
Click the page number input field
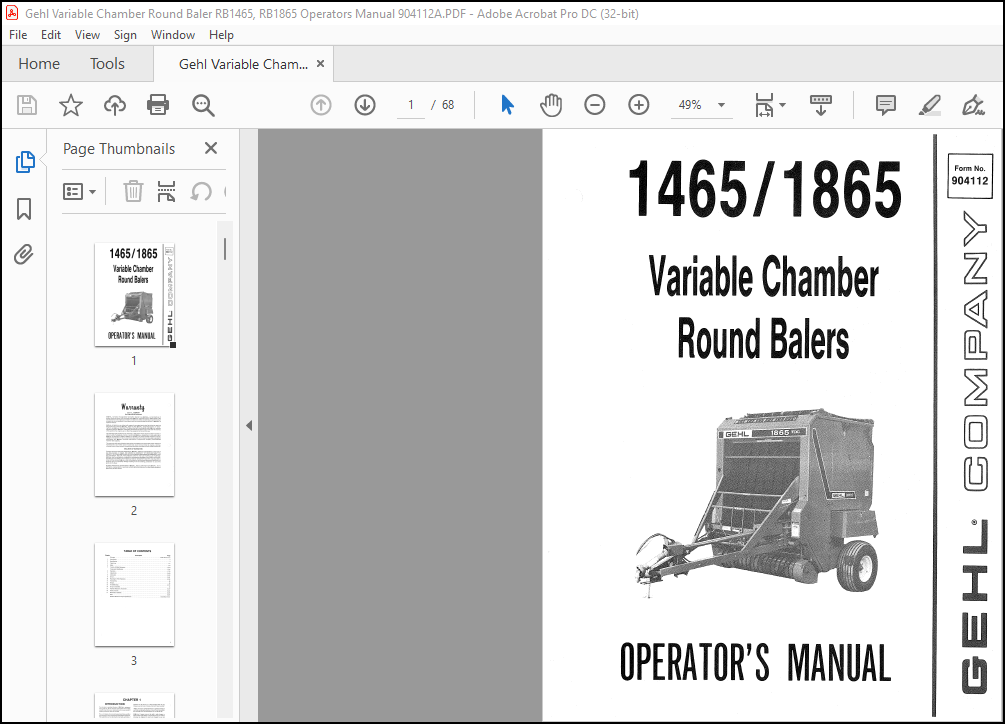pos(410,105)
